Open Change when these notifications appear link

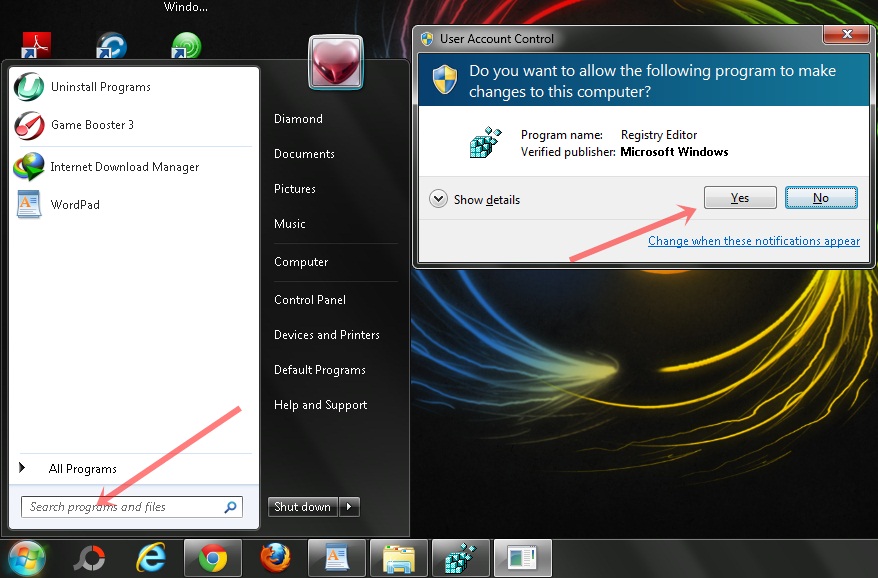(754, 241)
